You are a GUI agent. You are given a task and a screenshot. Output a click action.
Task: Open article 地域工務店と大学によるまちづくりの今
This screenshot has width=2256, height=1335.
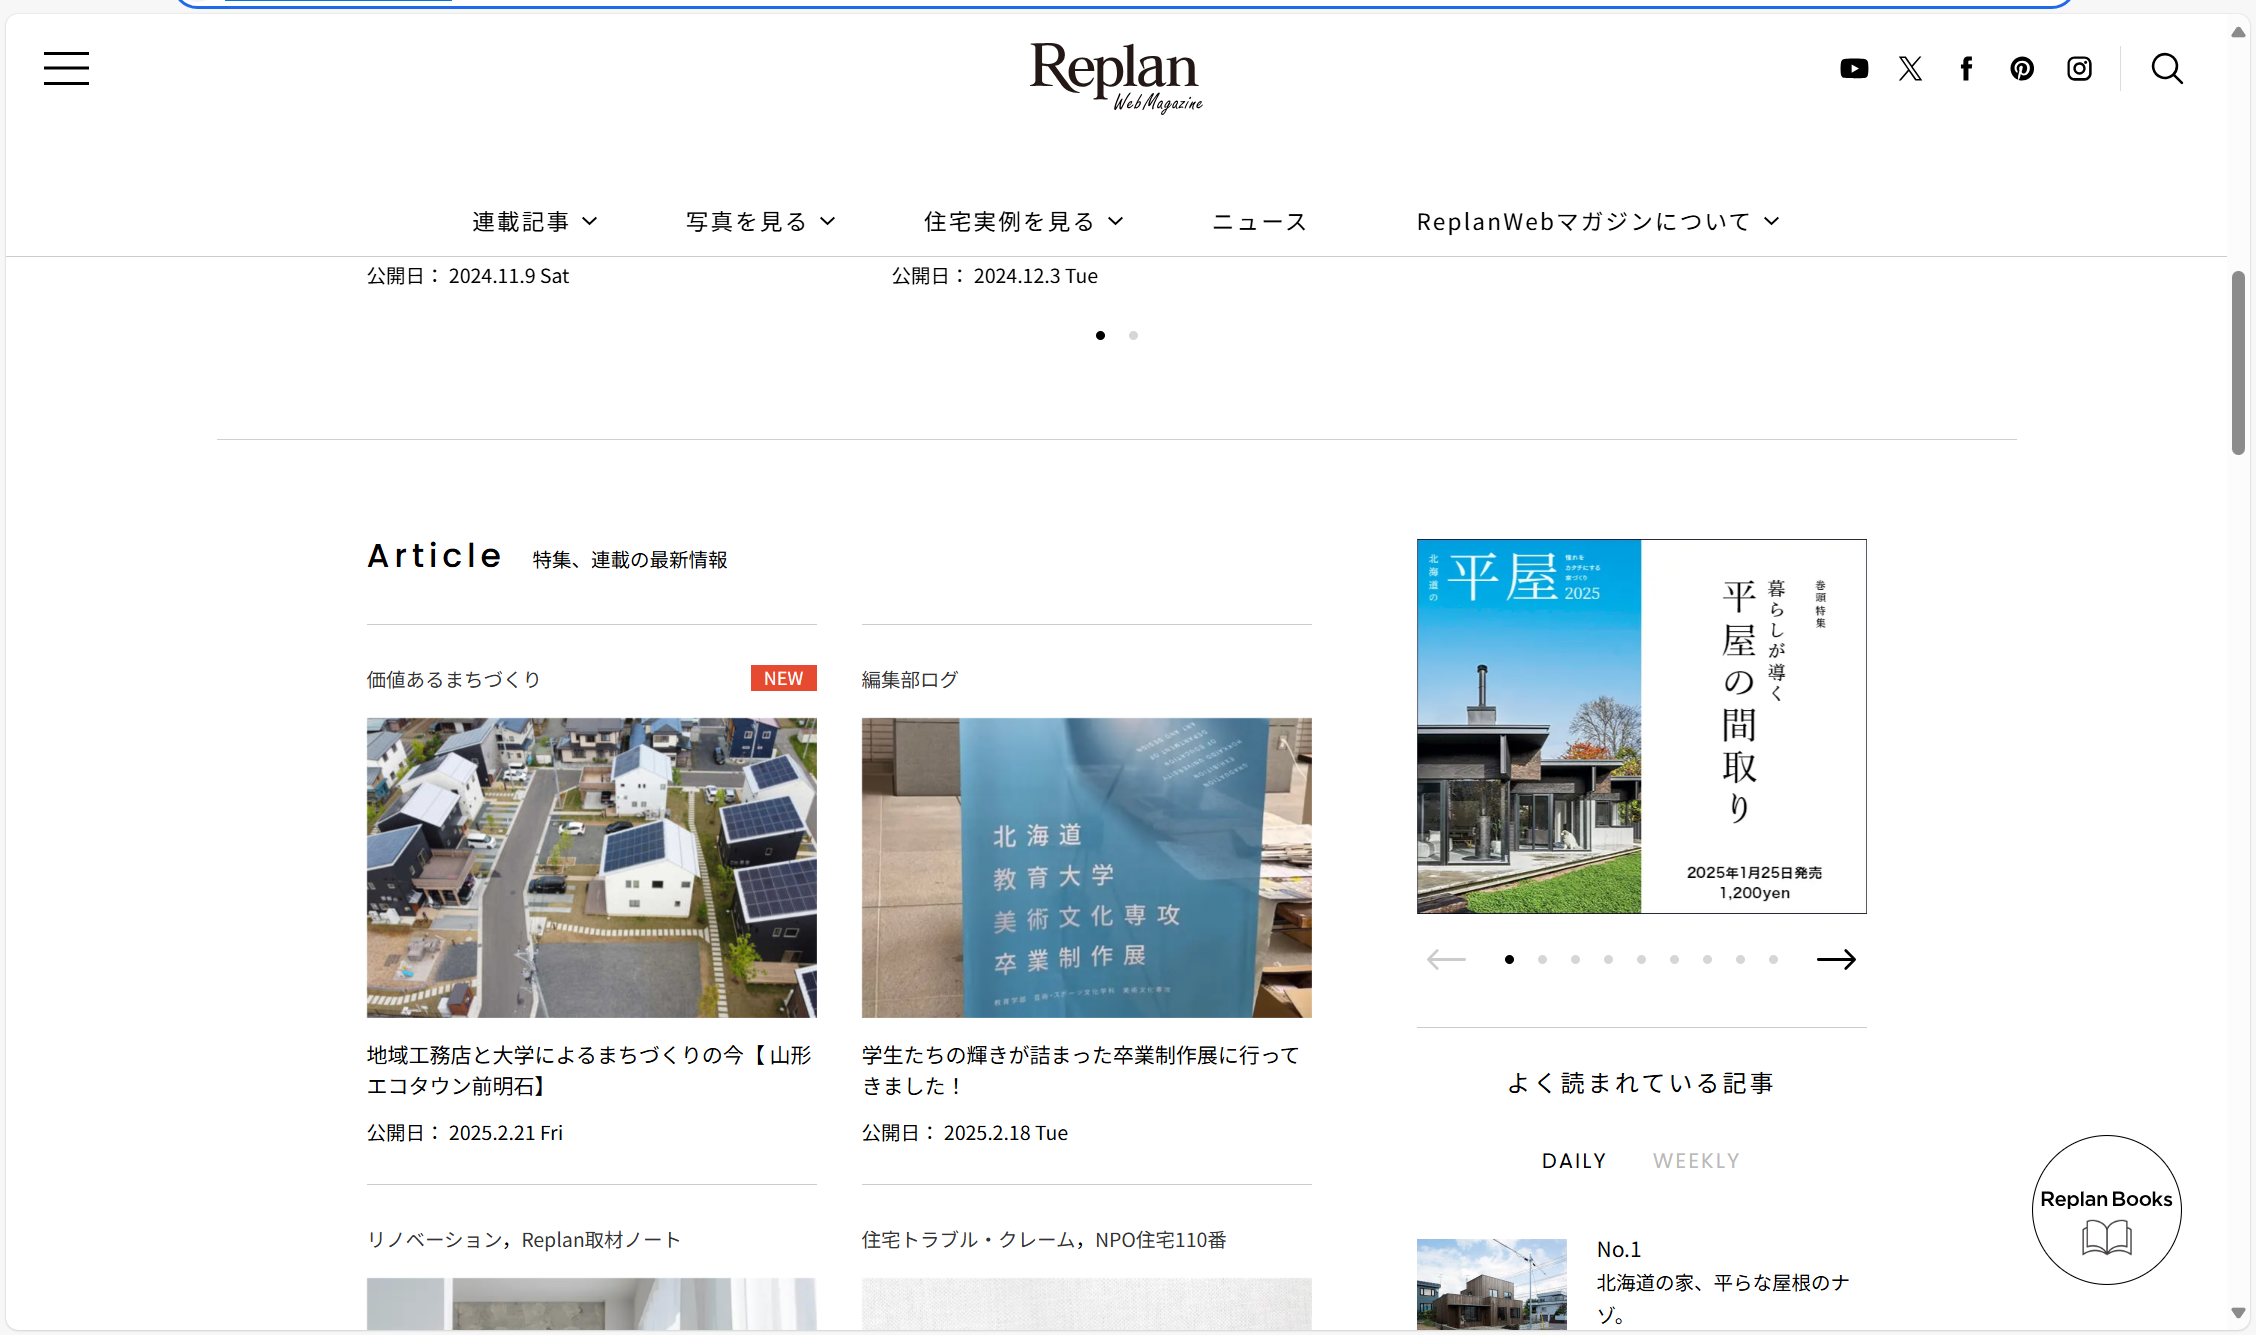tap(591, 1070)
